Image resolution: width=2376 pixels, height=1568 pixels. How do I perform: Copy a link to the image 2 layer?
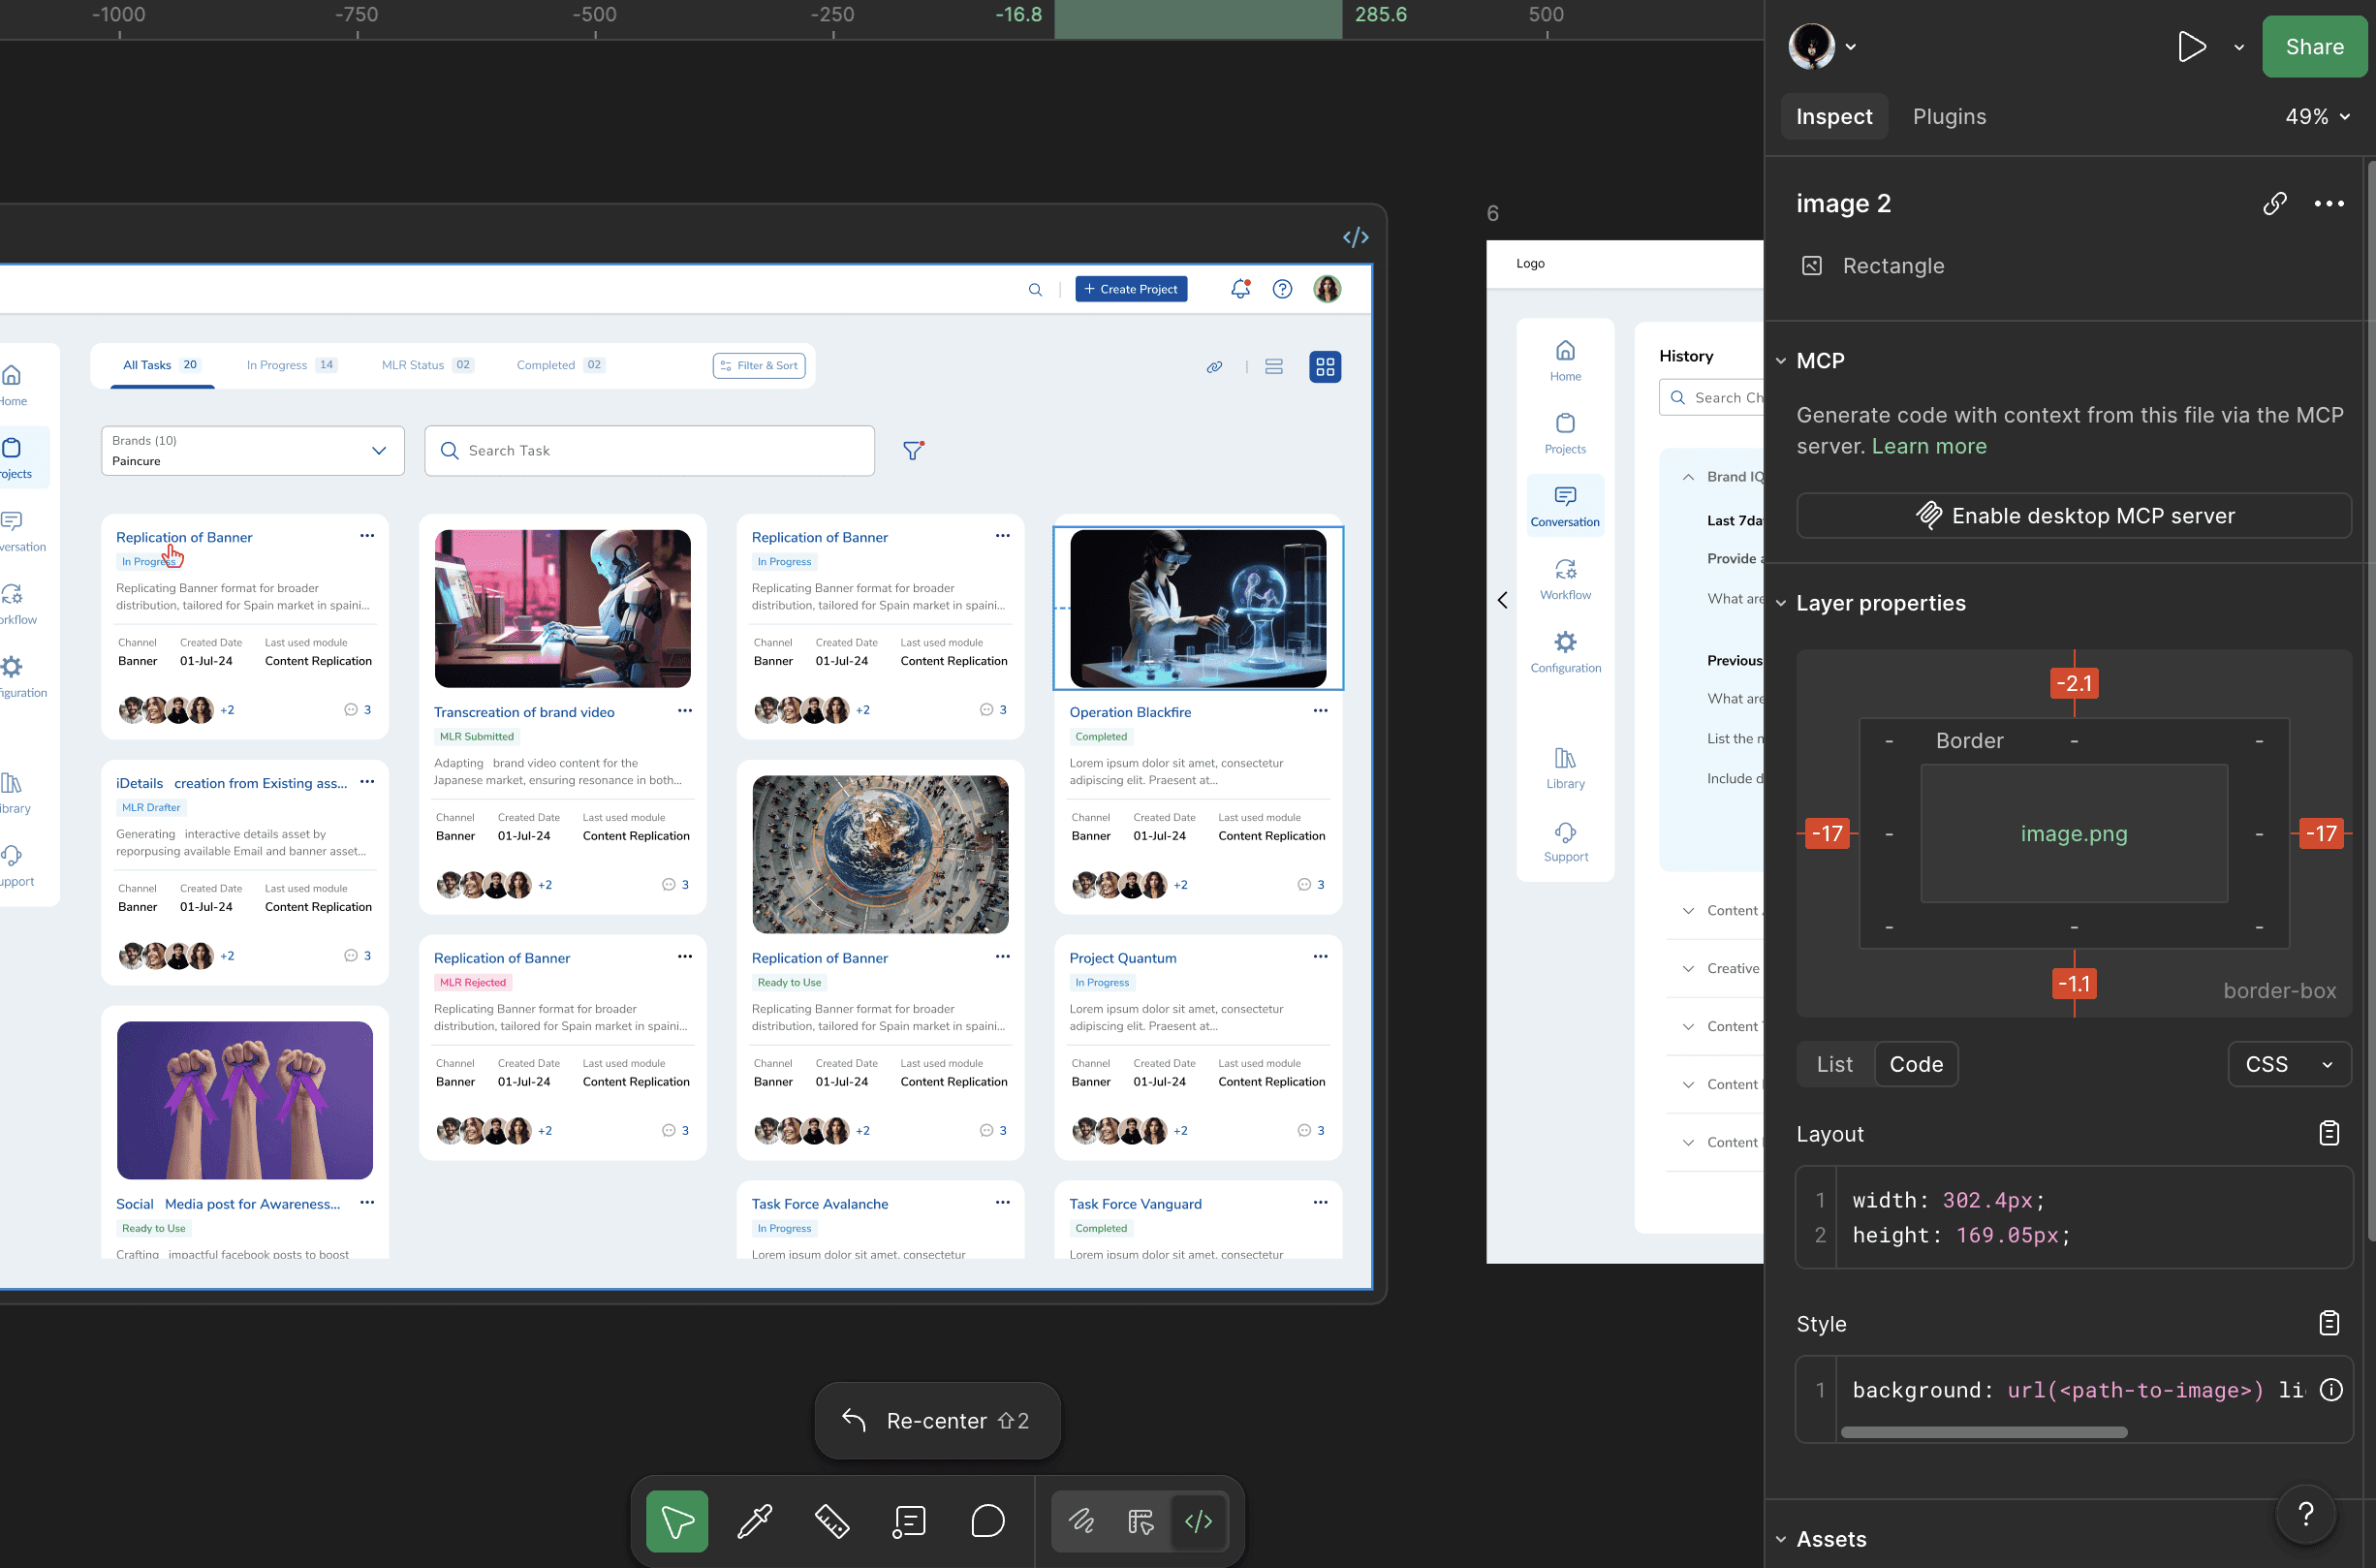2274,203
